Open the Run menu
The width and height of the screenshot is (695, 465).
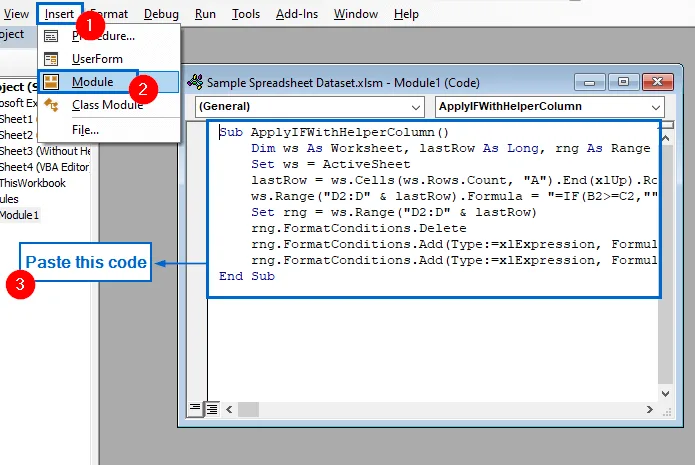[x=205, y=14]
